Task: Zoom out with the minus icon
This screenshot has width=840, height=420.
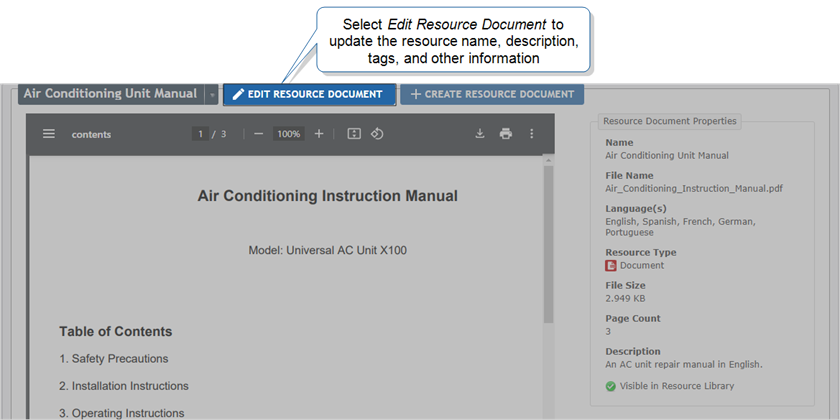Action: [x=259, y=134]
